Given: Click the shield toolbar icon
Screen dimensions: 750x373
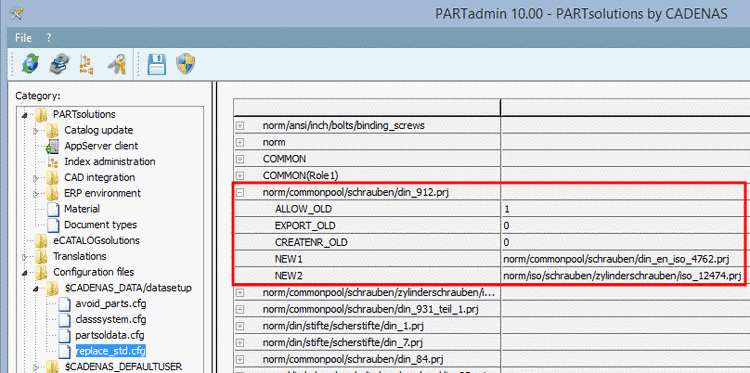Looking at the screenshot, I should tap(186, 64).
